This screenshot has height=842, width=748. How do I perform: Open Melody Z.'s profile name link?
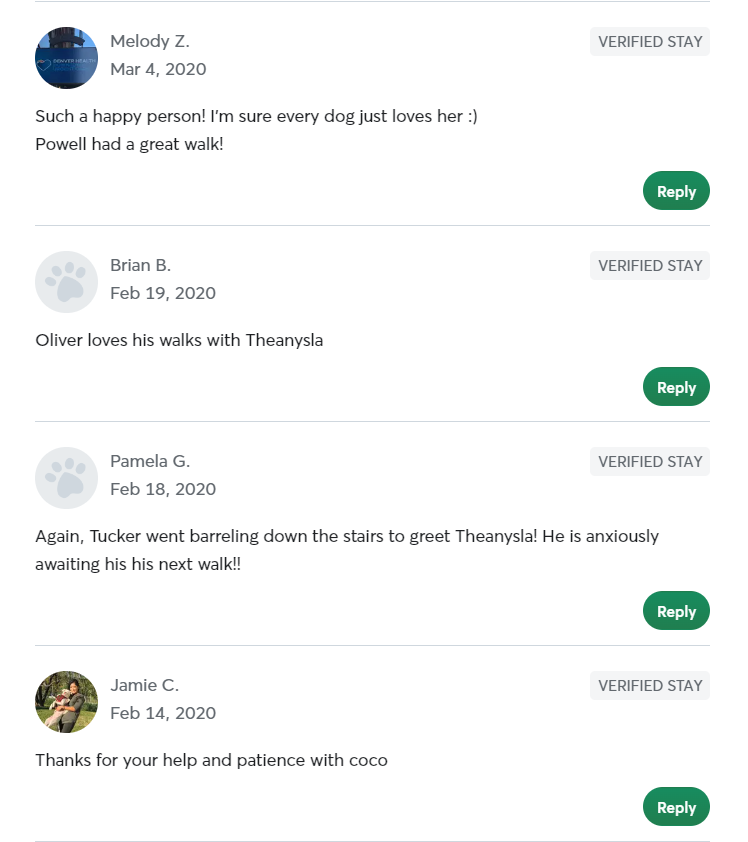150,41
